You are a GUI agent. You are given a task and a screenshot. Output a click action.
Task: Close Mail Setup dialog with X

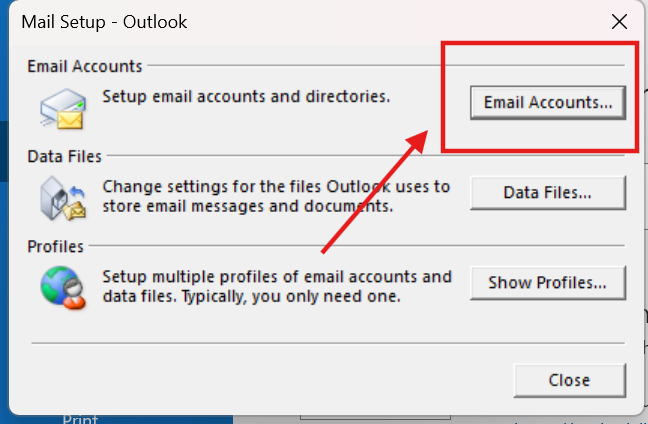[x=619, y=22]
